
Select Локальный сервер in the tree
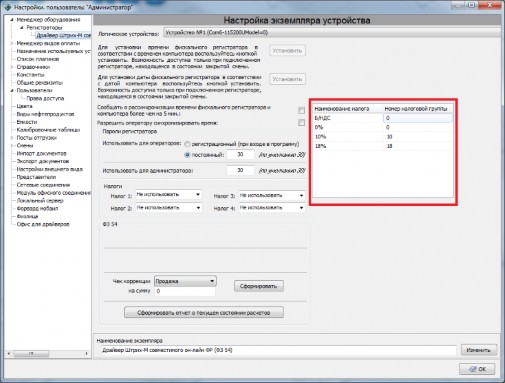pyautogui.click(x=40, y=201)
